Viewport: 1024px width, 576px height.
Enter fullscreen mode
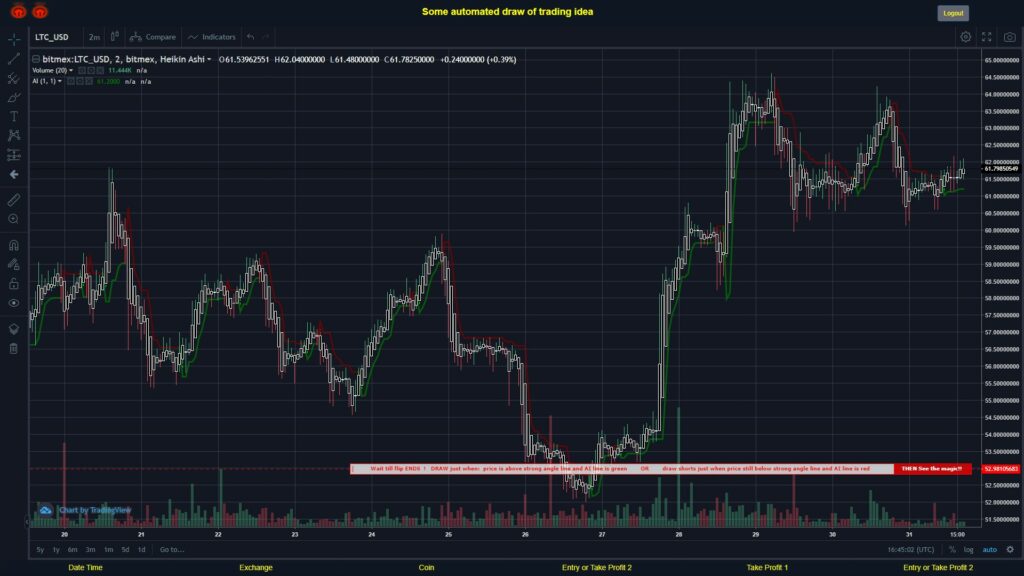(987, 37)
